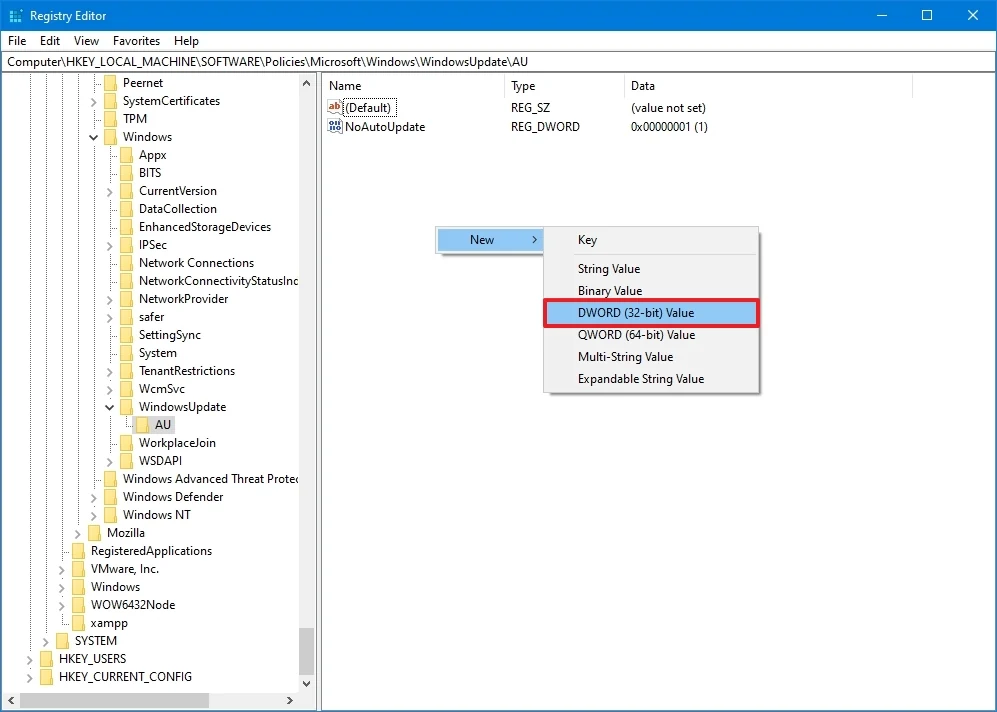The width and height of the screenshot is (997, 712).
Task: Click the AU key folder icon
Action: click(142, 425)
